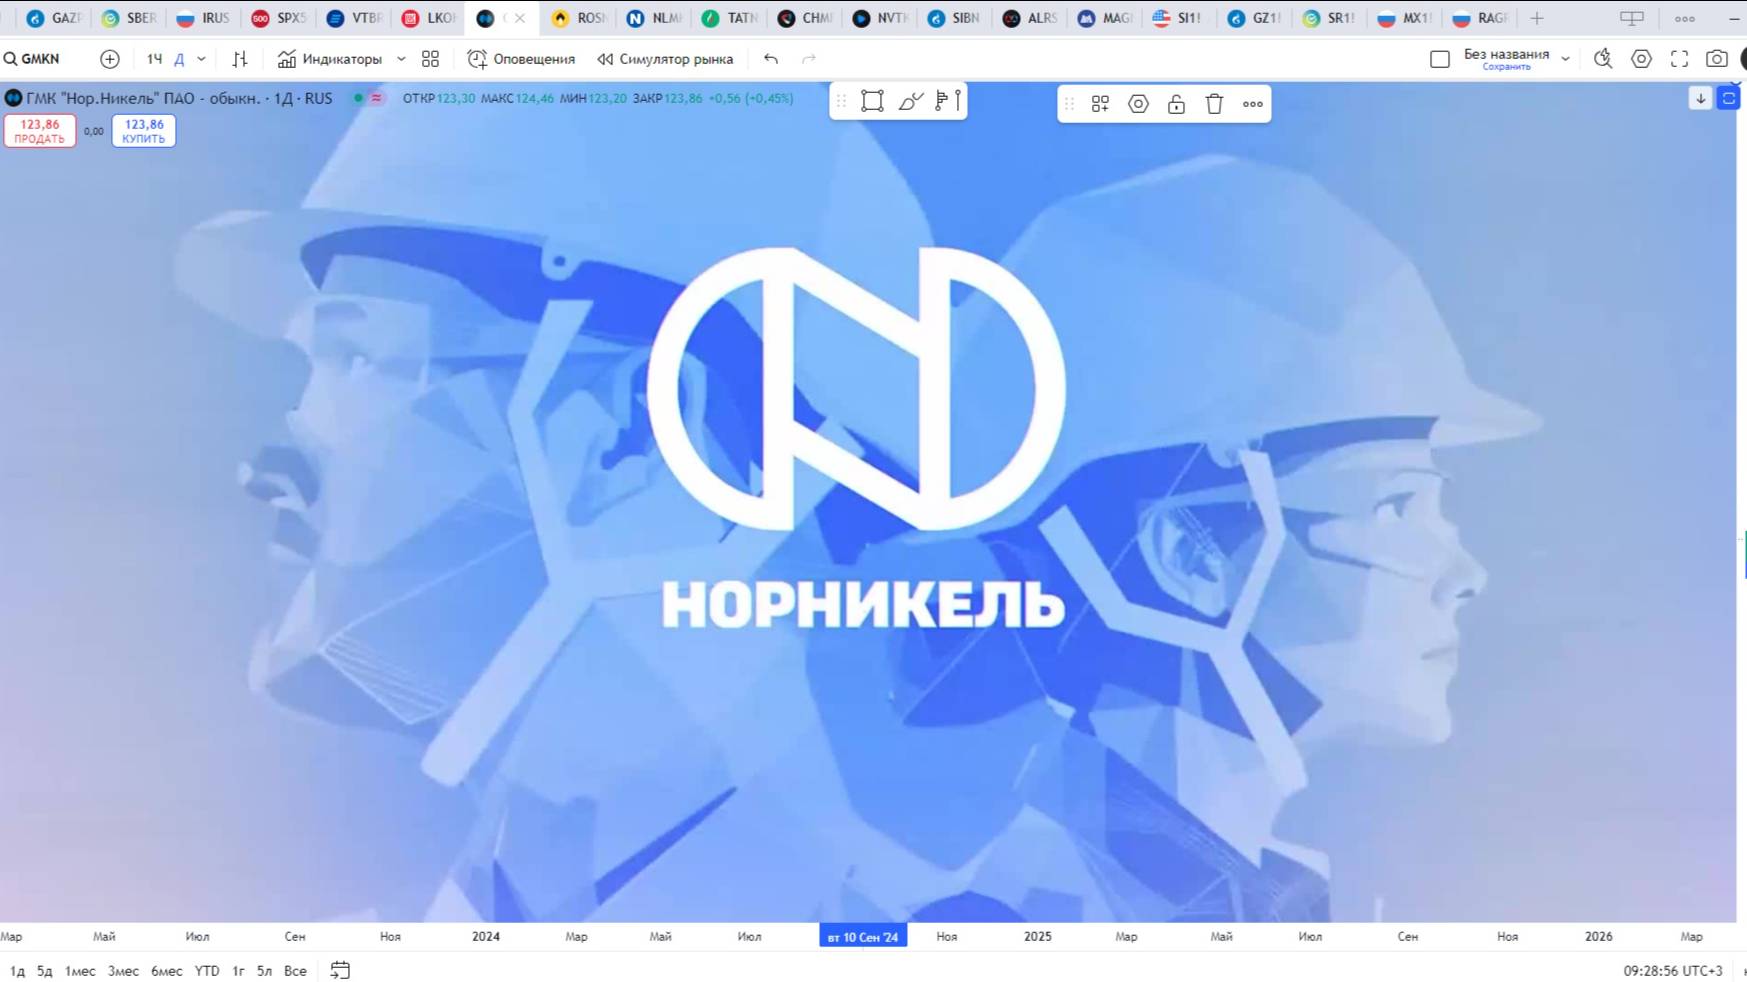Enter fullscreen mode
1747x982 pixels.
click(1679, 59)
